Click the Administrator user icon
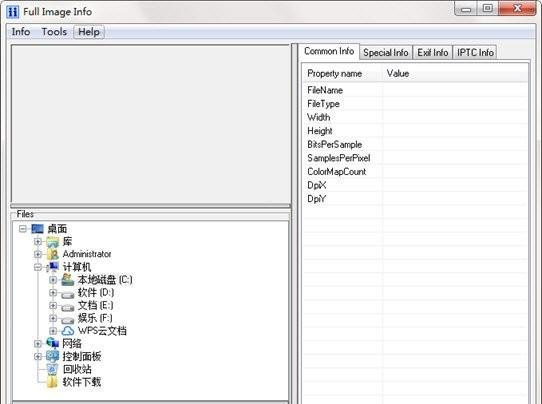This screenshot has height=404, width=542. point(53,254)
